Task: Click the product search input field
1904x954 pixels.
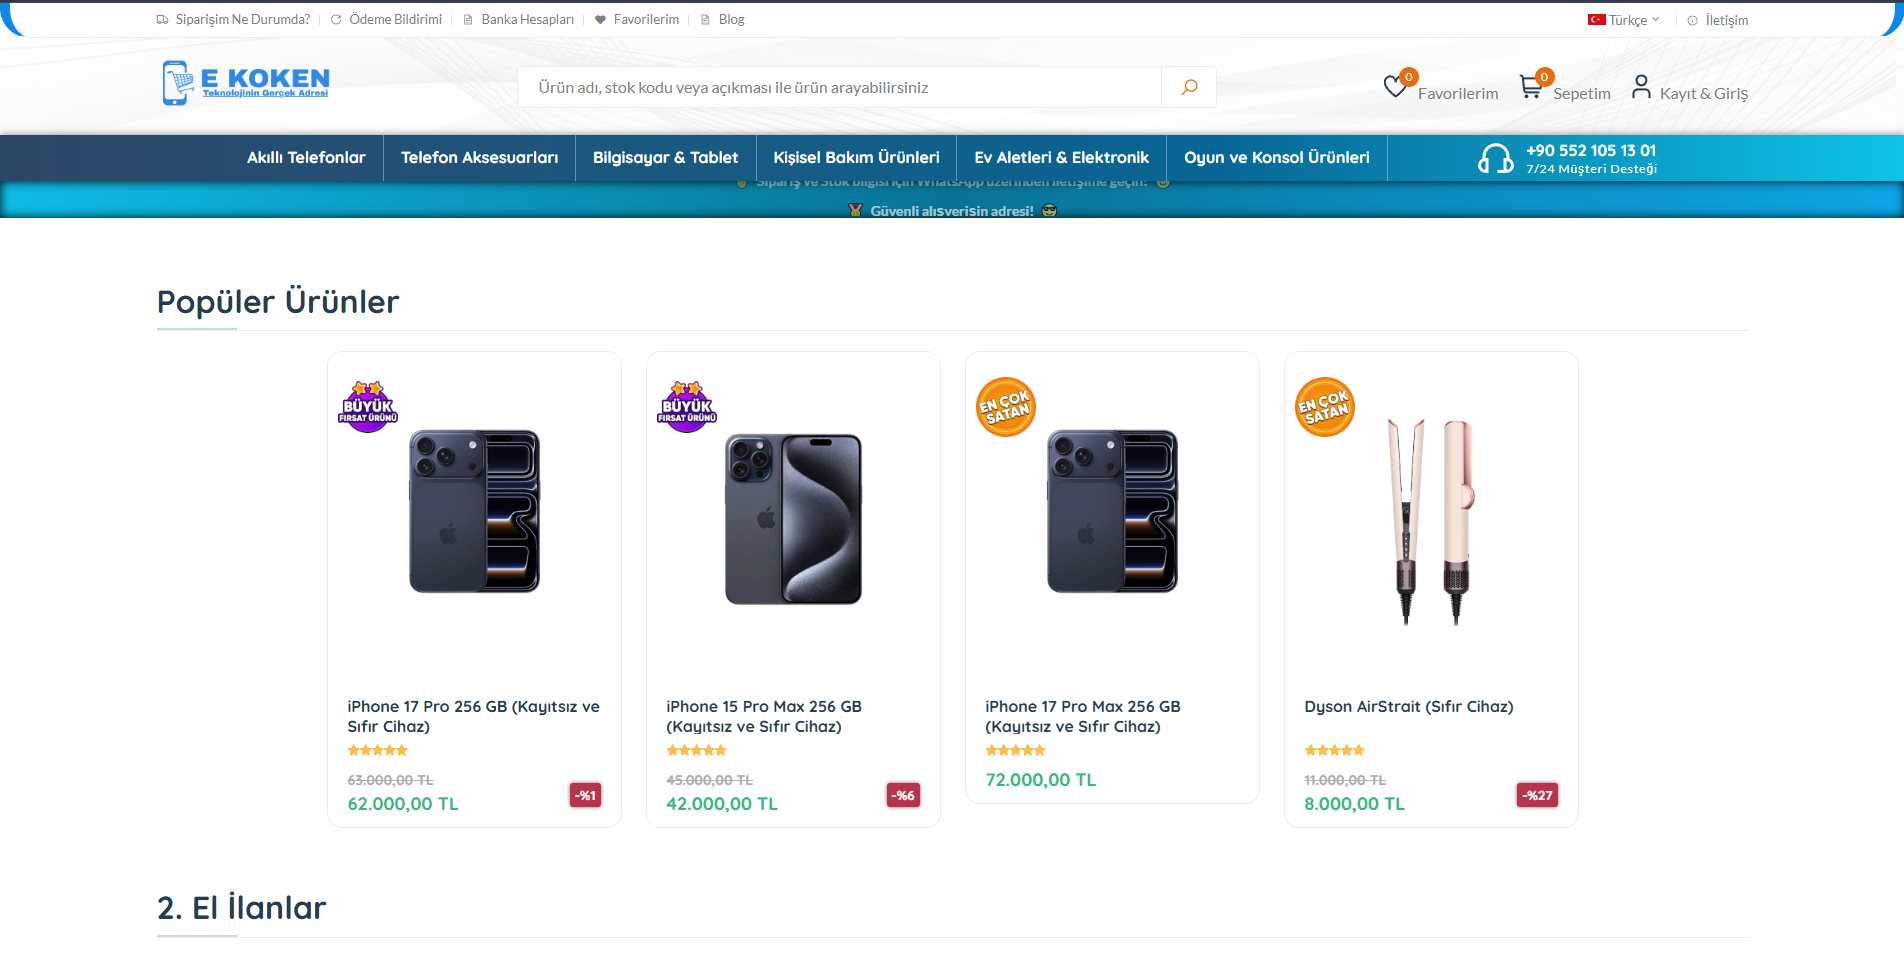Action: [840, 87]
